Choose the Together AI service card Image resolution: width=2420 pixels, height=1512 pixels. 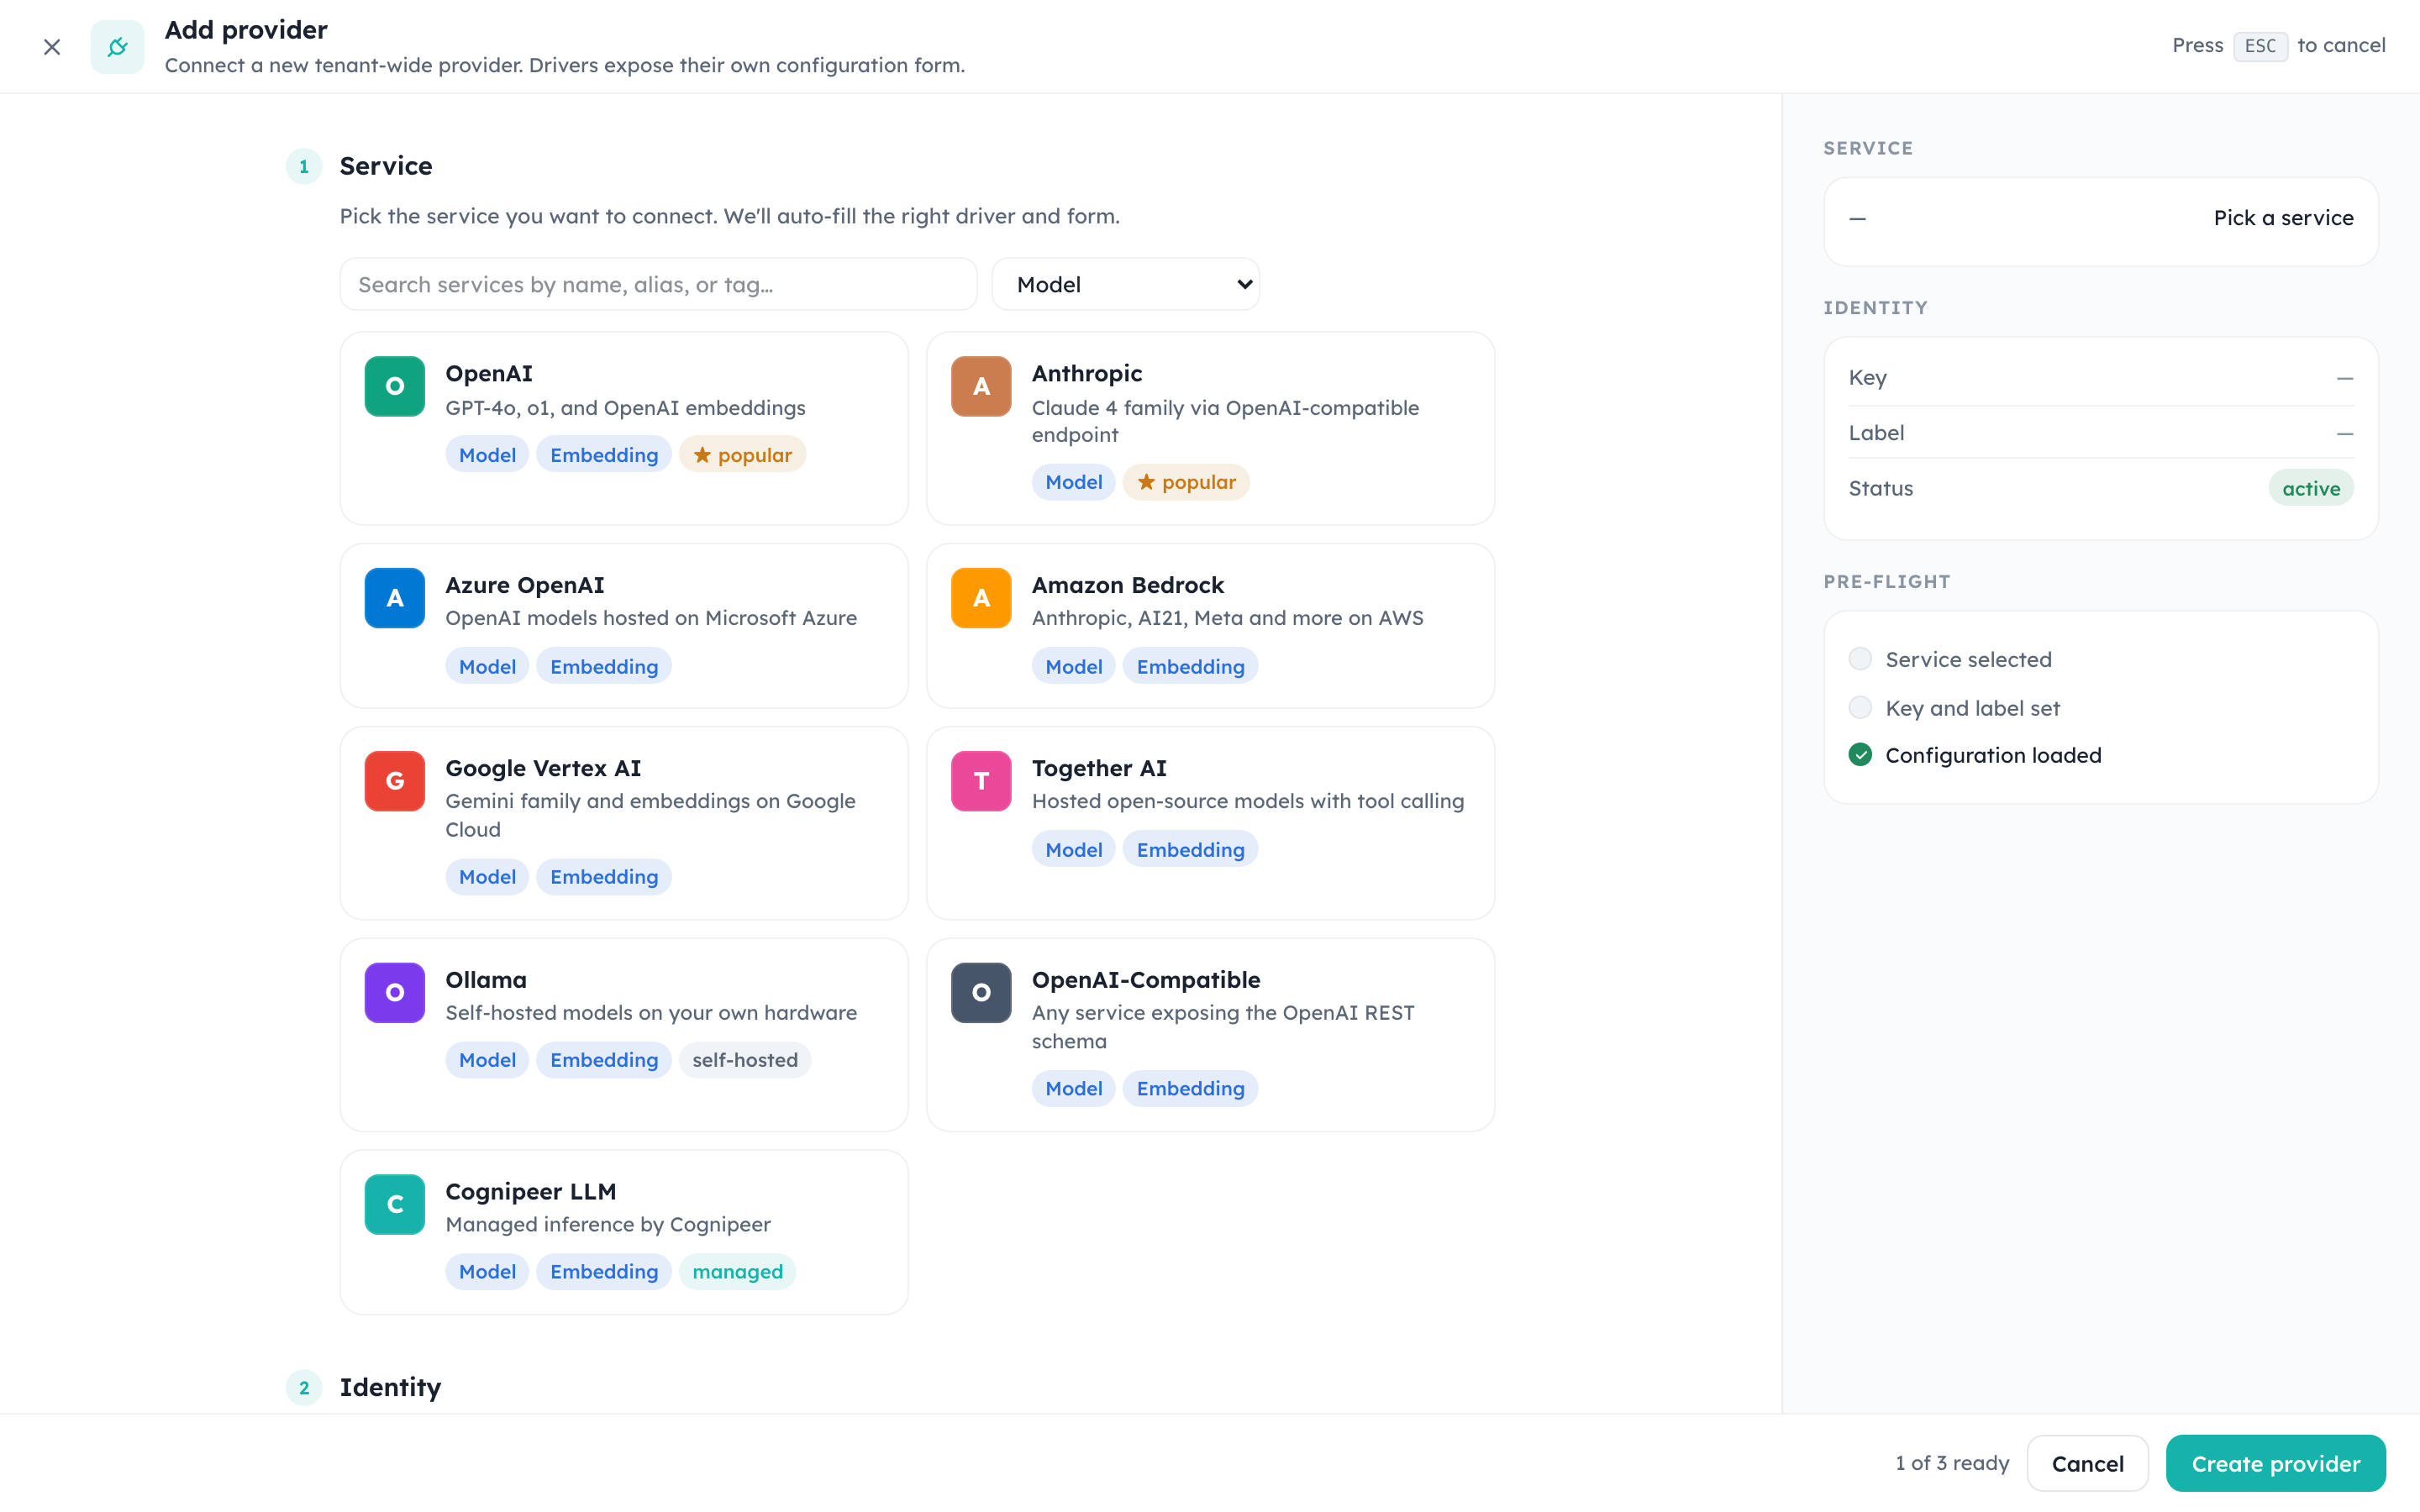tap(1210, 823)
